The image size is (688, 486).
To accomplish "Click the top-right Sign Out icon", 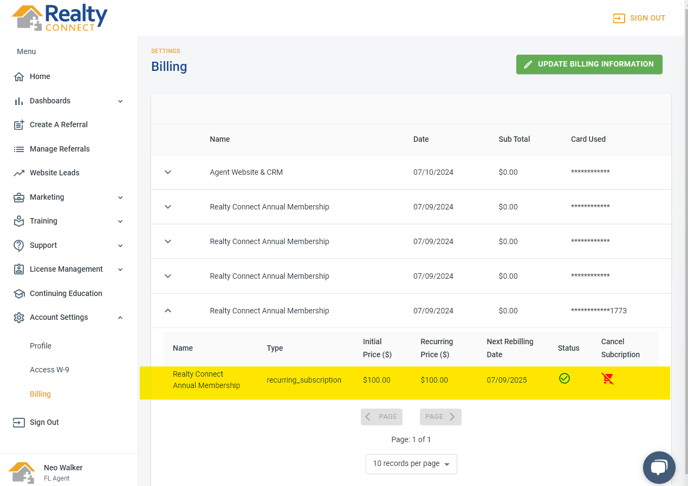I will coord(619,18).
